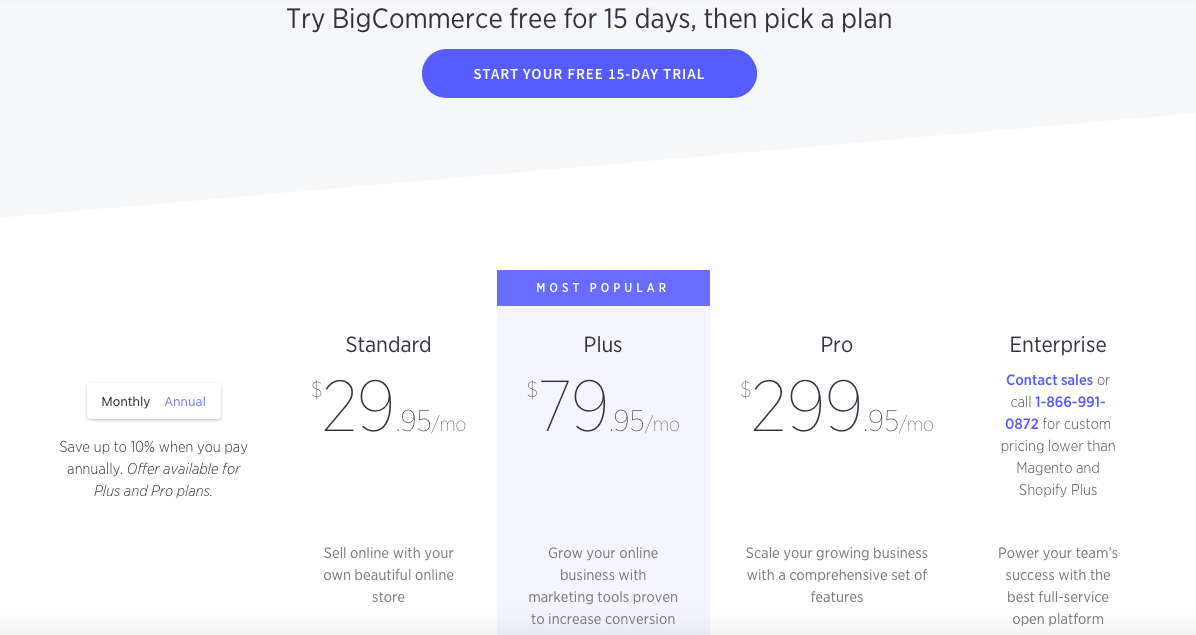Select the Pro plan heading
1196x635 pixels.
pos(836,345)
